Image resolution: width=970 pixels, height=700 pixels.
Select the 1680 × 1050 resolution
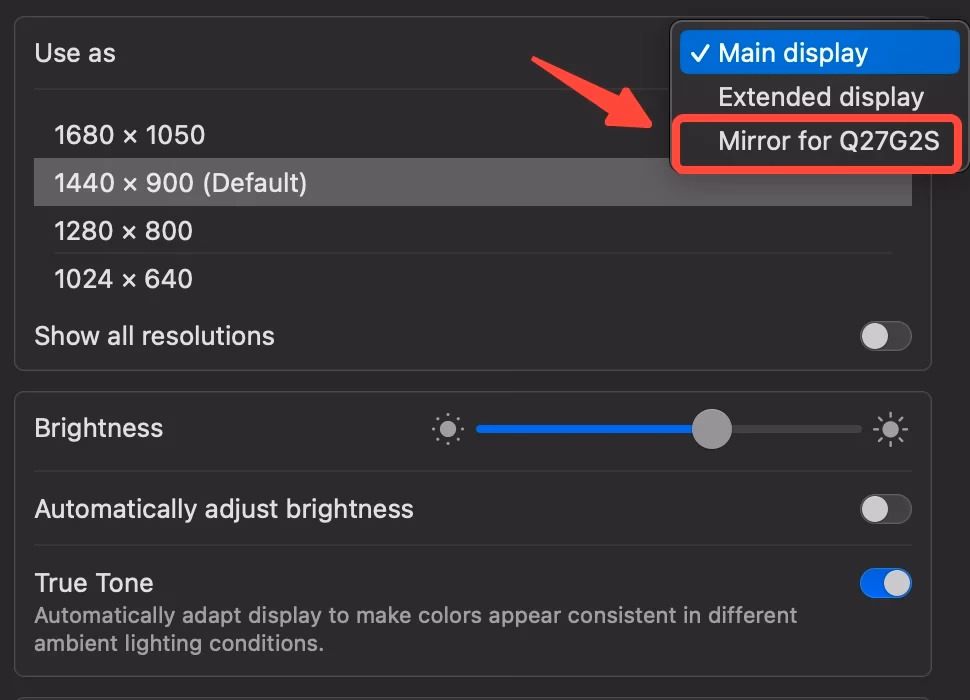tap(128, 135)
